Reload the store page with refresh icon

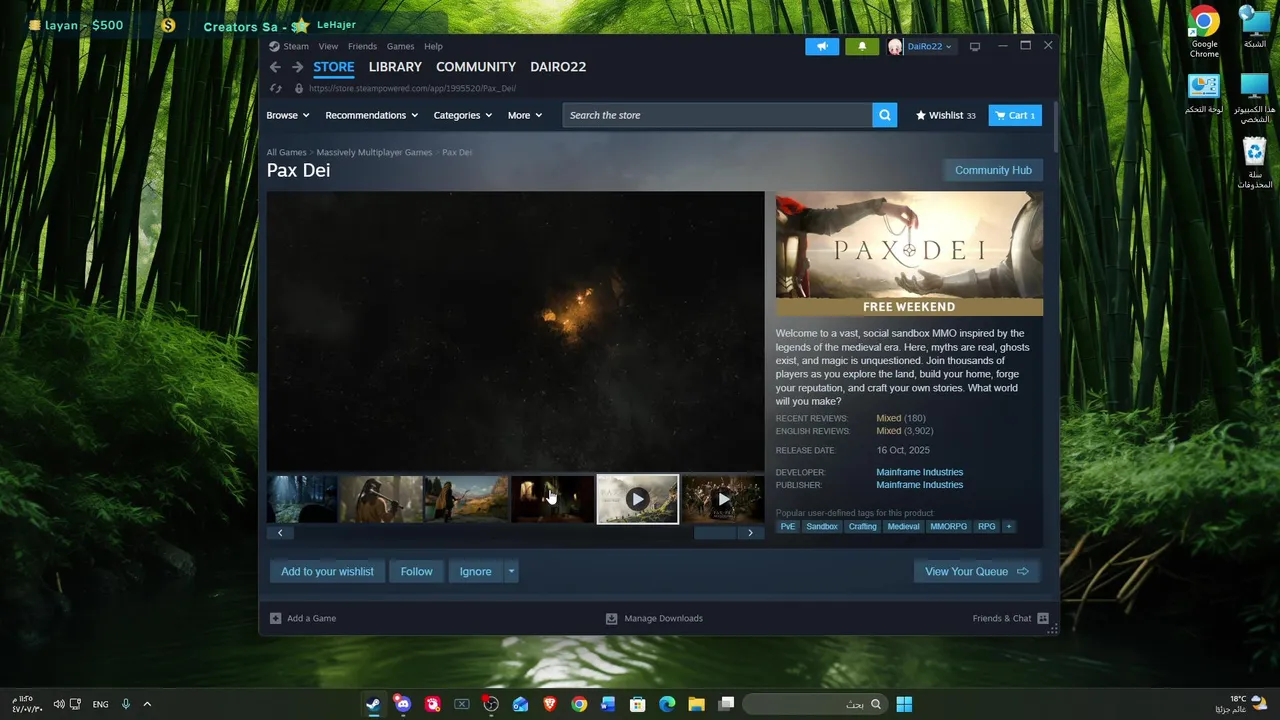[x=276, y=88]
